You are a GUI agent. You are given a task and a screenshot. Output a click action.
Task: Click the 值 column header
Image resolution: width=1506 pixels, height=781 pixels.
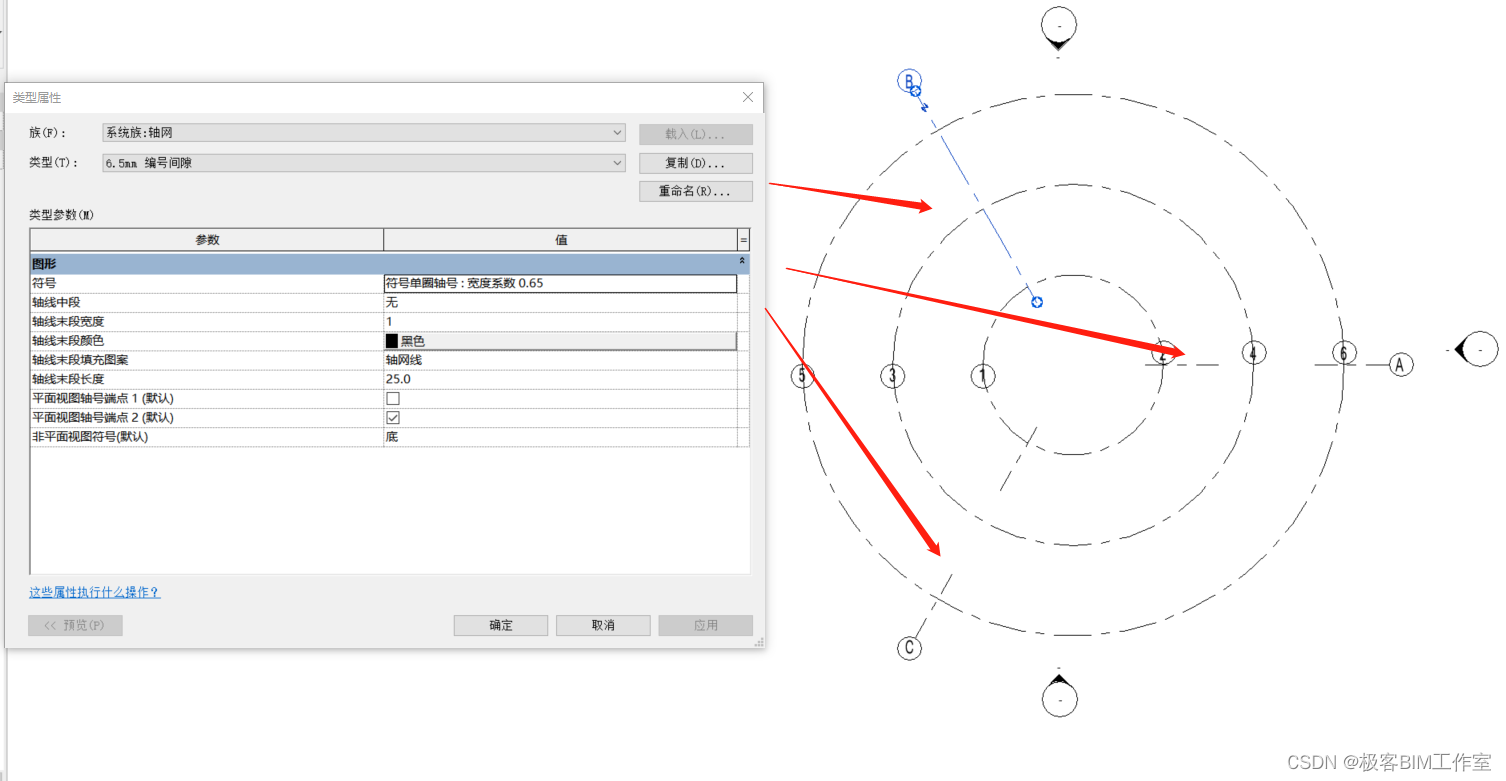[x=561, y=240]
